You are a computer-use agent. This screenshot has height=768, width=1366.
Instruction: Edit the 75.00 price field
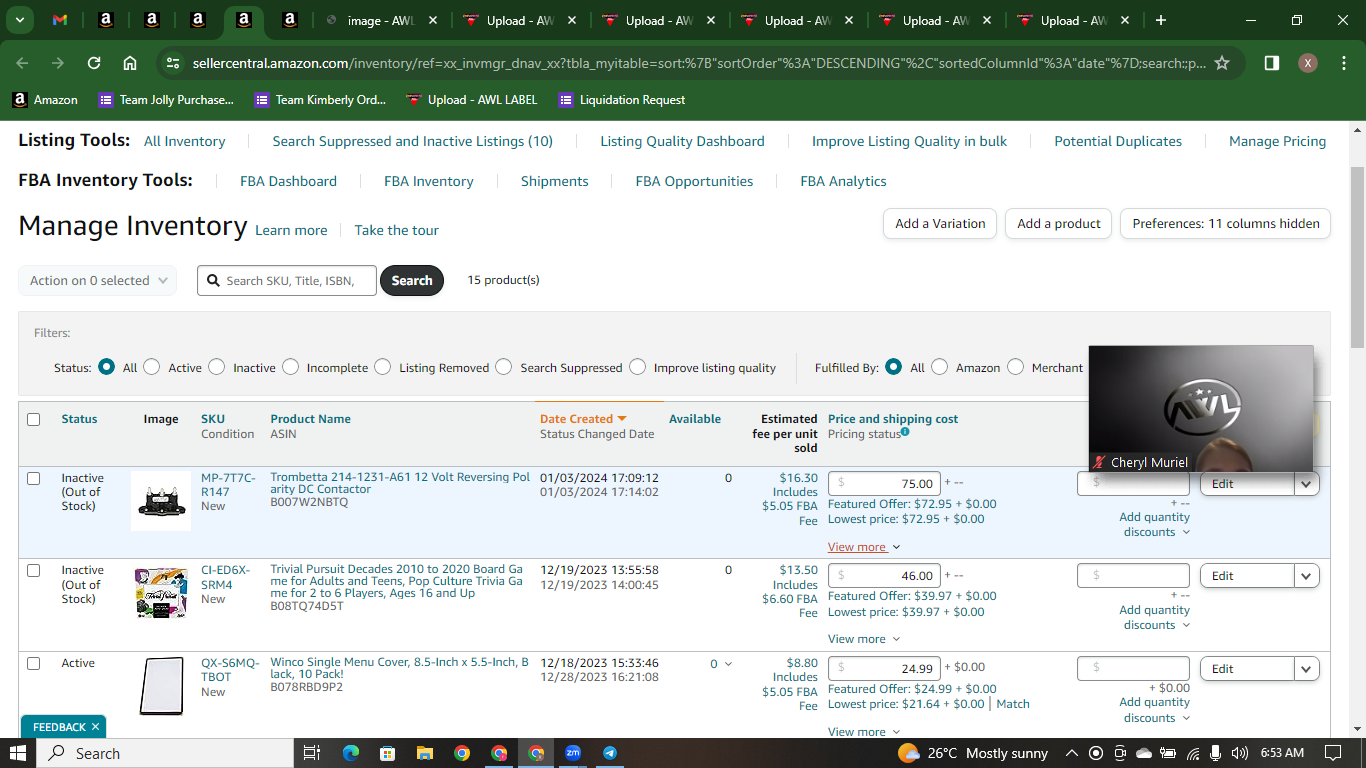coord(885,484)
